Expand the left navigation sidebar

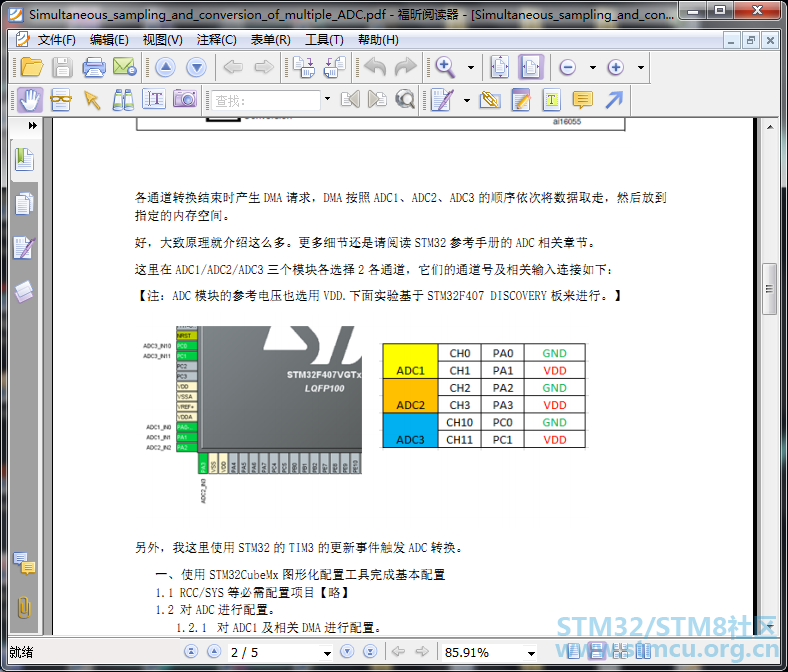32,126
